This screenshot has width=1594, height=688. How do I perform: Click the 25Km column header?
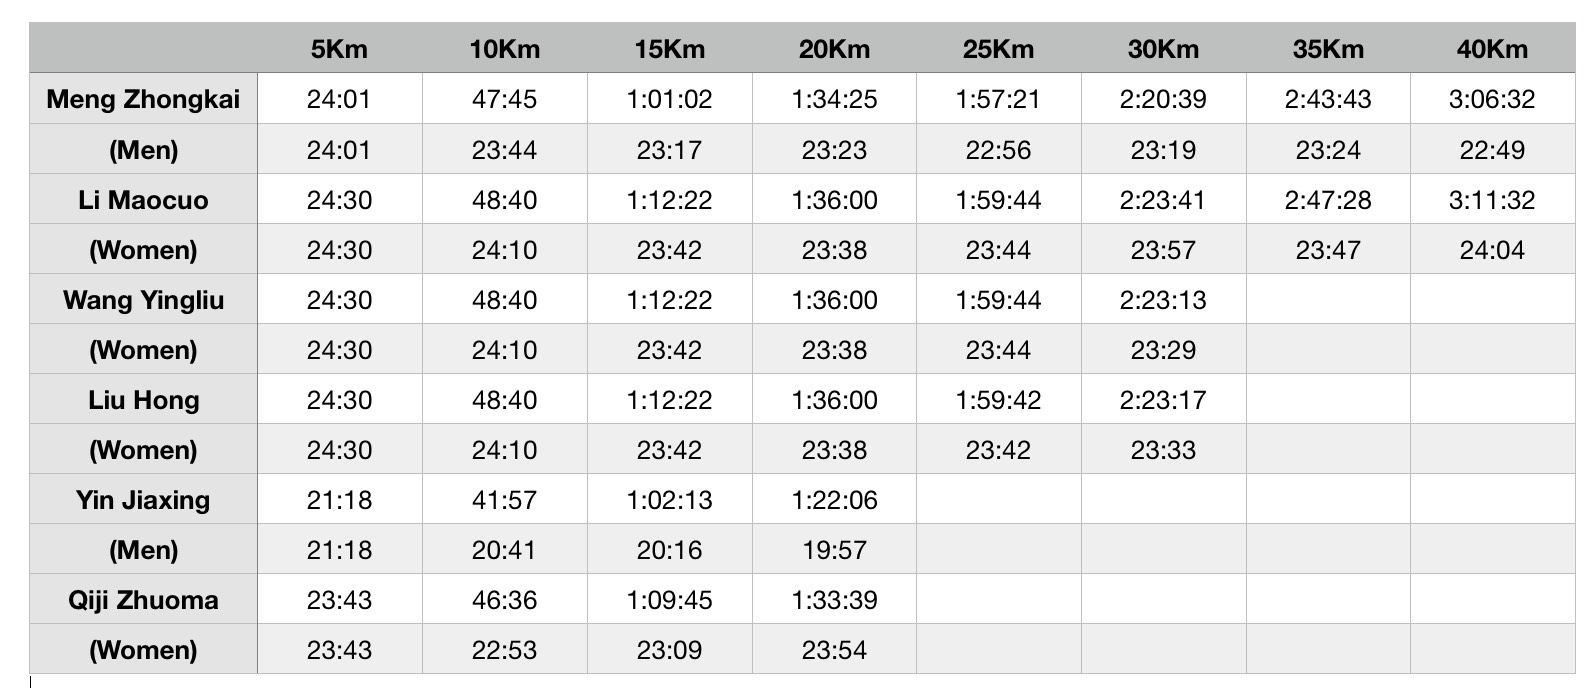tap(998, 48)
